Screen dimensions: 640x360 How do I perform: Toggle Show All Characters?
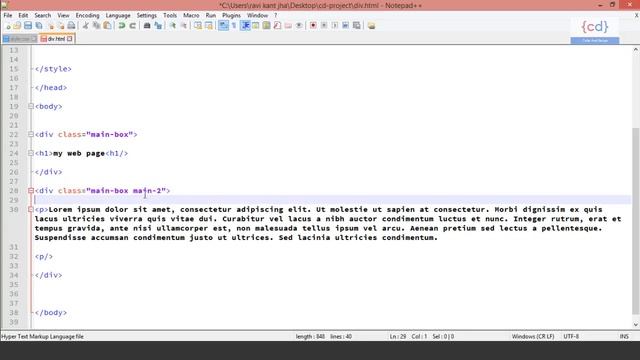[x=234, y=26]
